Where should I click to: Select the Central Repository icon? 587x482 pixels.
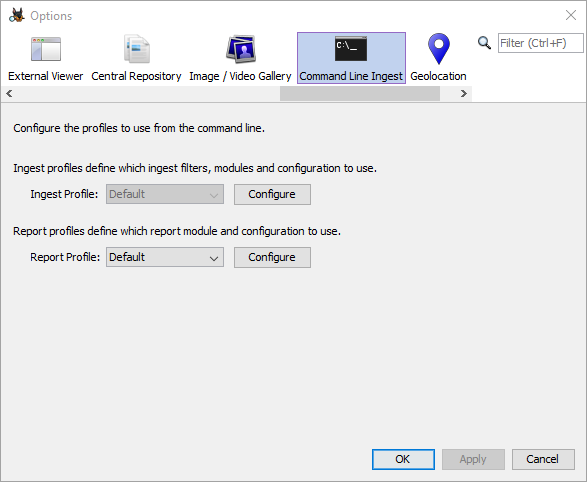click(137, 49)
